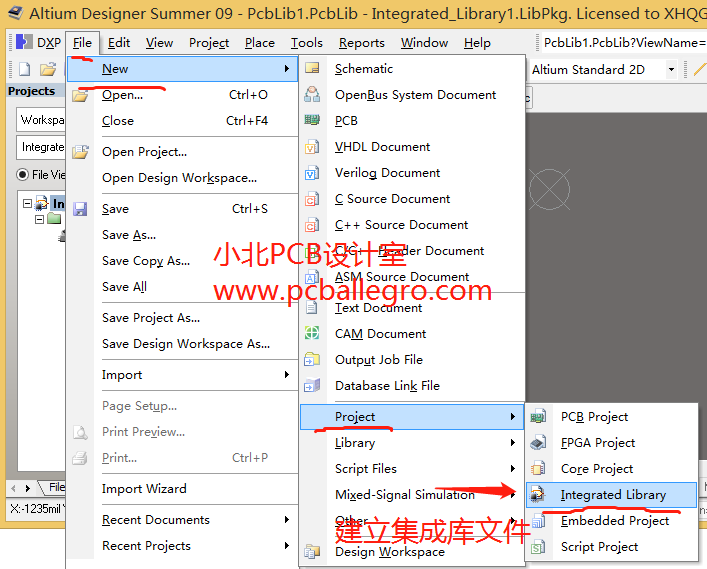Open the File menu
Screen dimensions: 707x569
[82, 43]
